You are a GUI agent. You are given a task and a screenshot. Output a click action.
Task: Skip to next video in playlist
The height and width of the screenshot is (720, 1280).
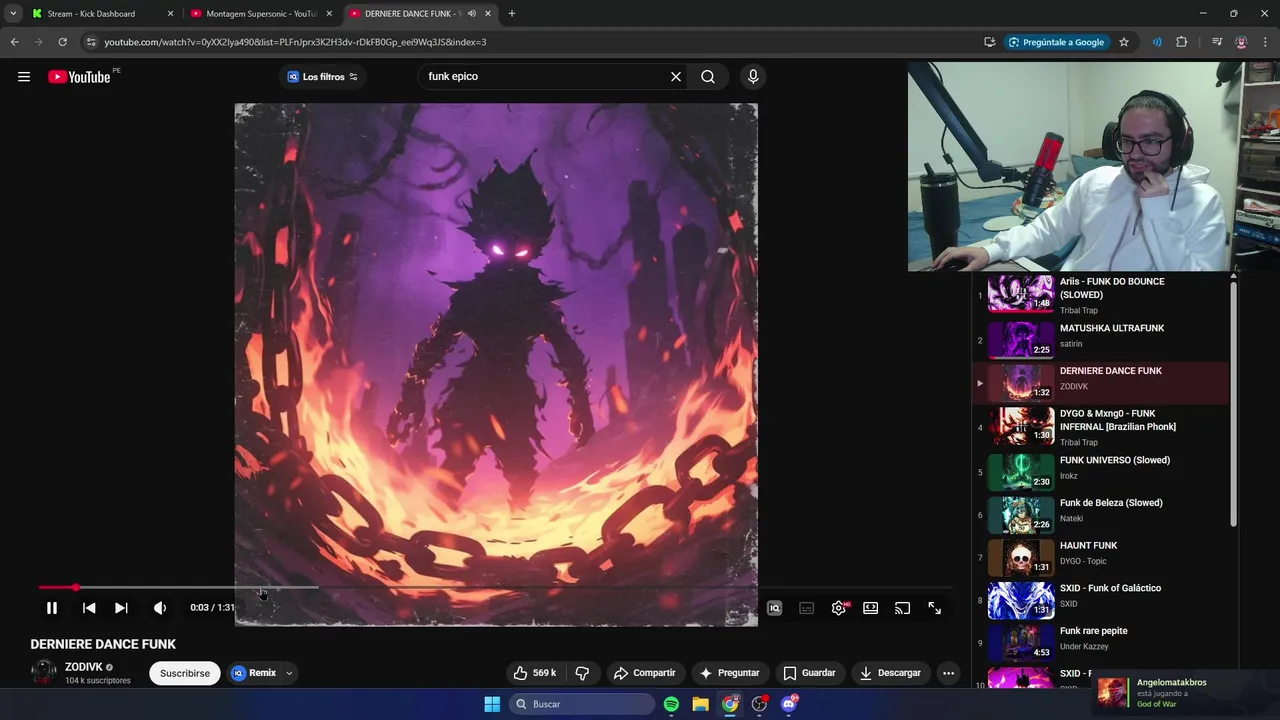point(121,608)
